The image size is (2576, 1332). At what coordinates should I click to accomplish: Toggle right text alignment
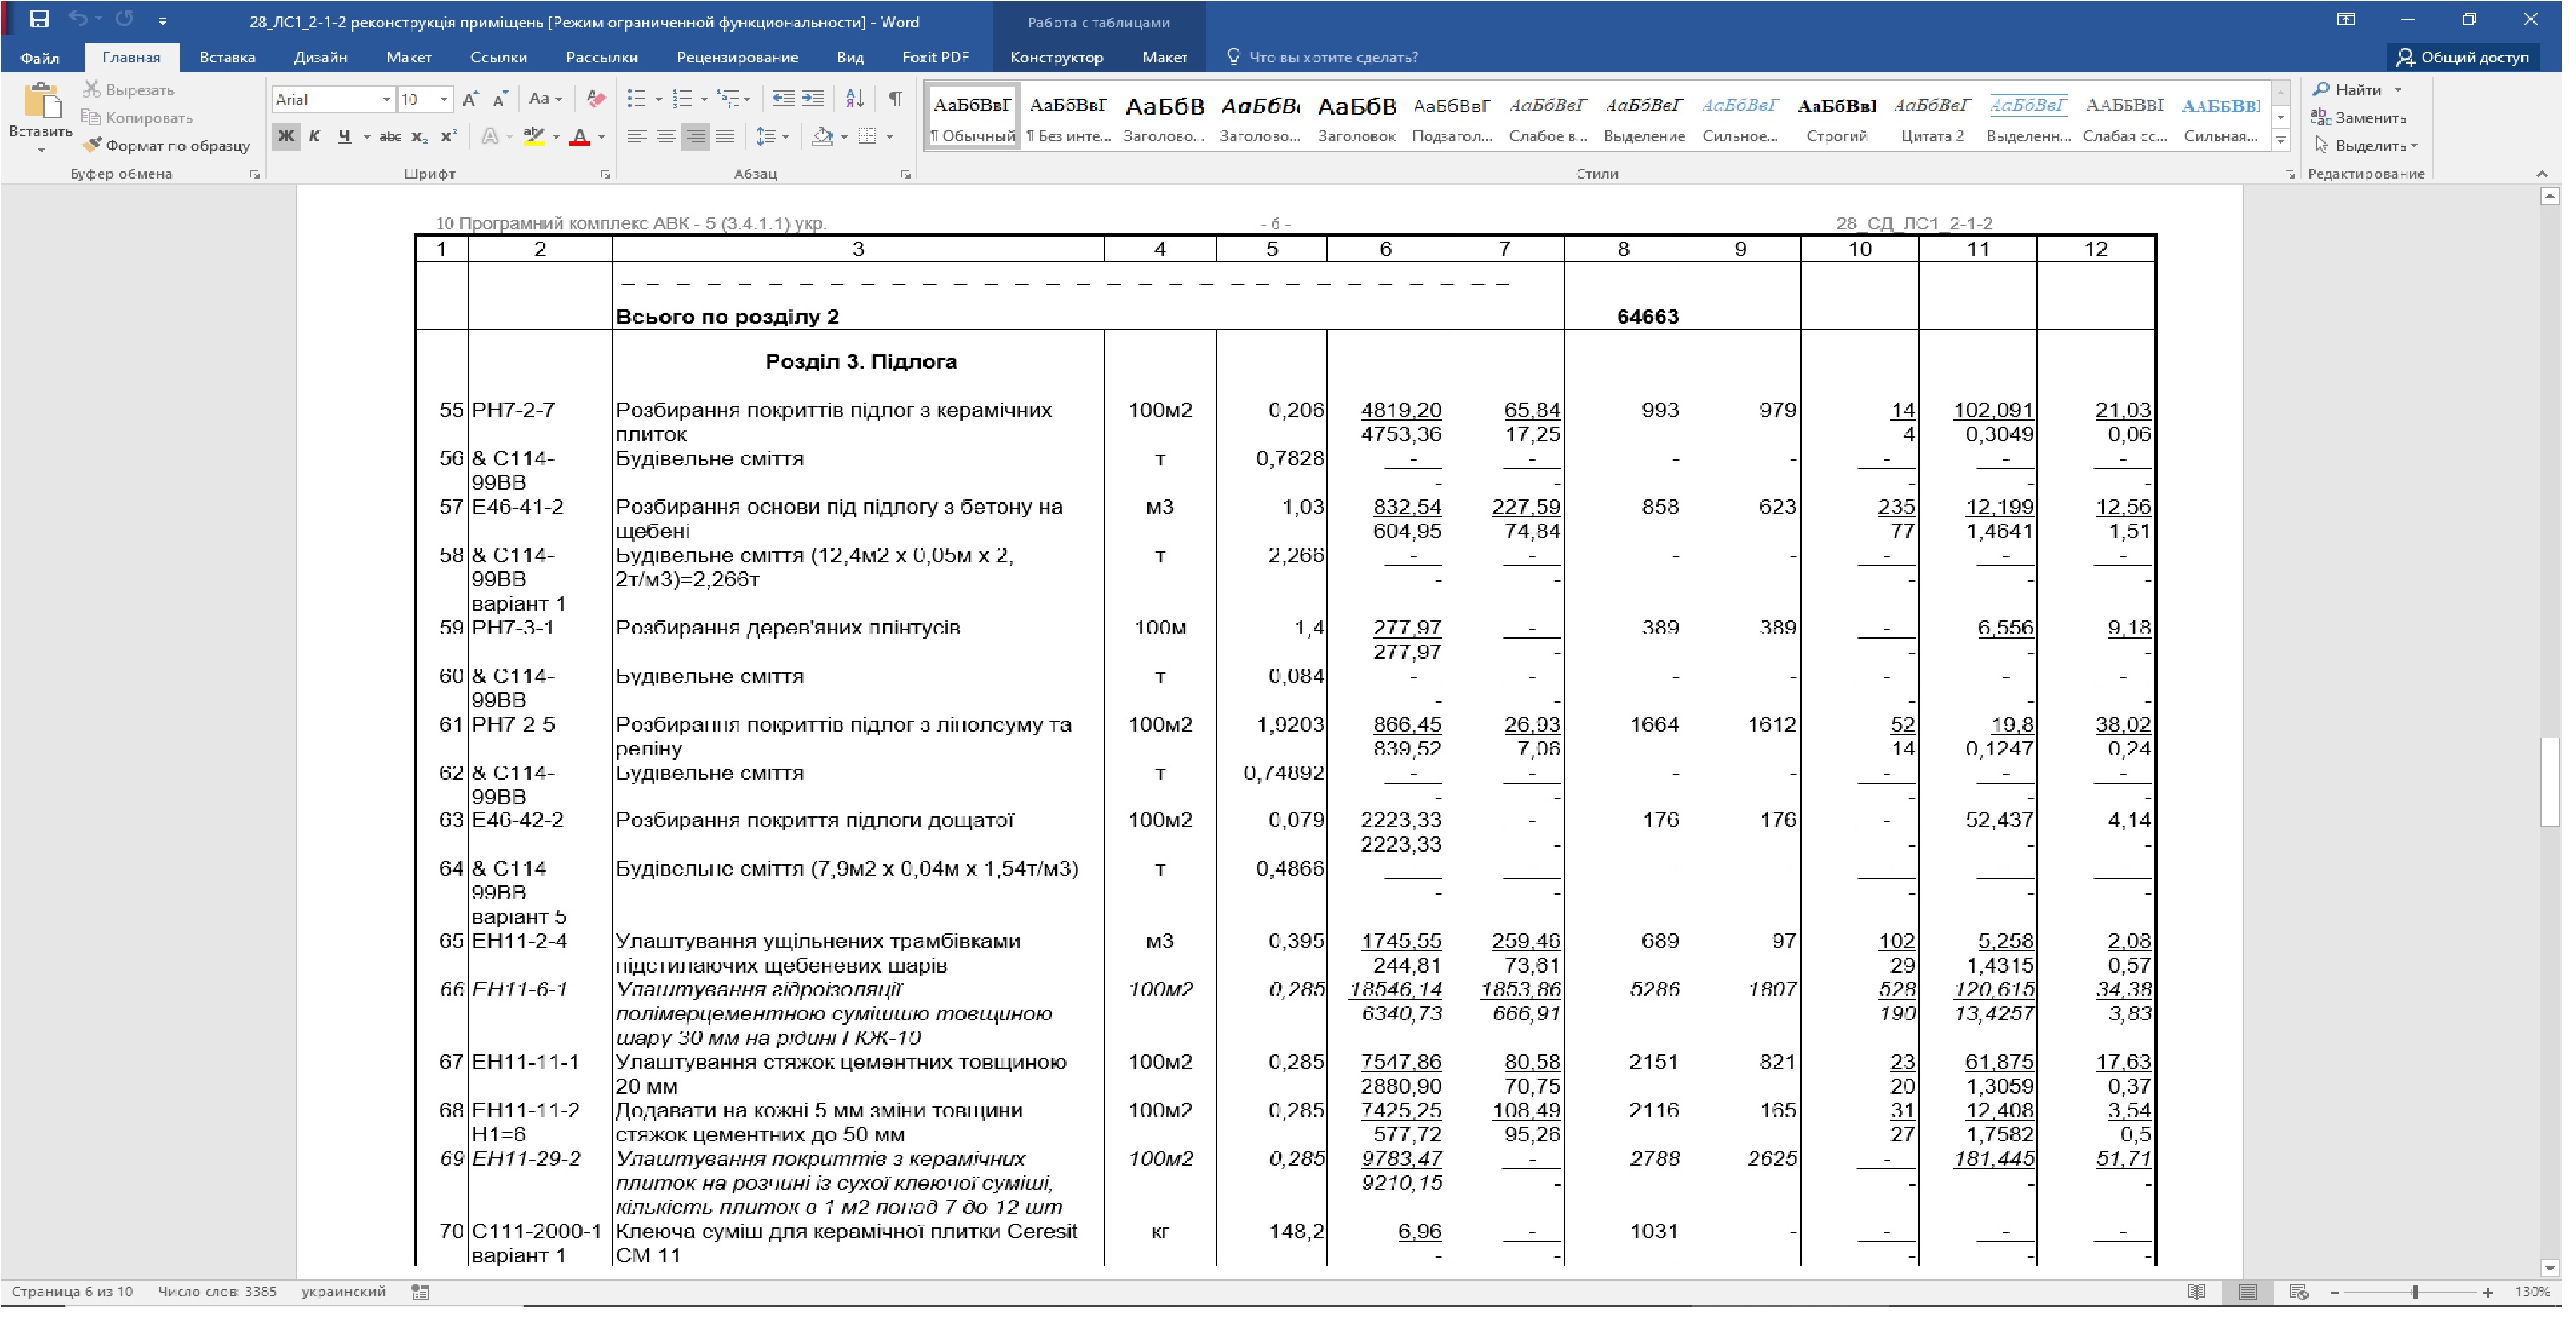tap(696, 136)
